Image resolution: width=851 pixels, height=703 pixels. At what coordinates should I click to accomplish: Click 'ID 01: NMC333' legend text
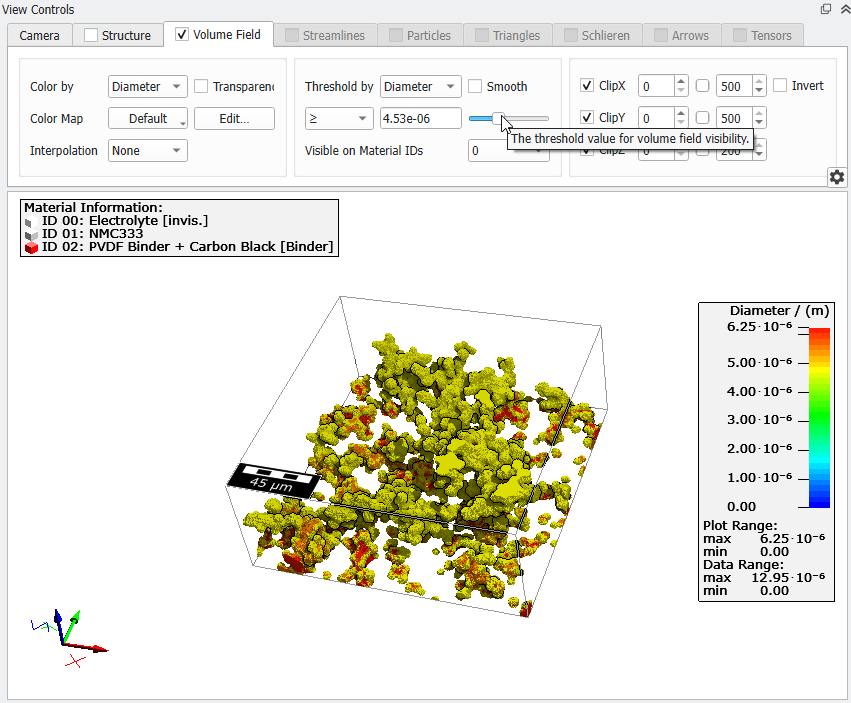92,234
